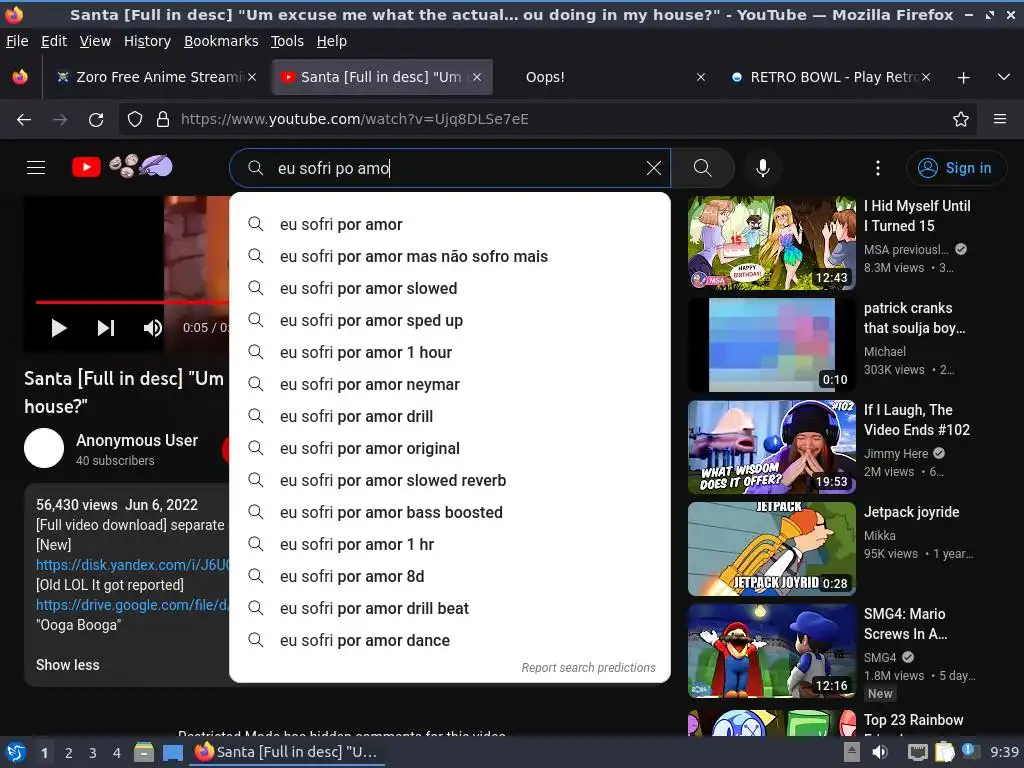Viewport: 1024px width, 768px height.
Task: Open the disk.yandex.com download link
Action: [132, 565]
